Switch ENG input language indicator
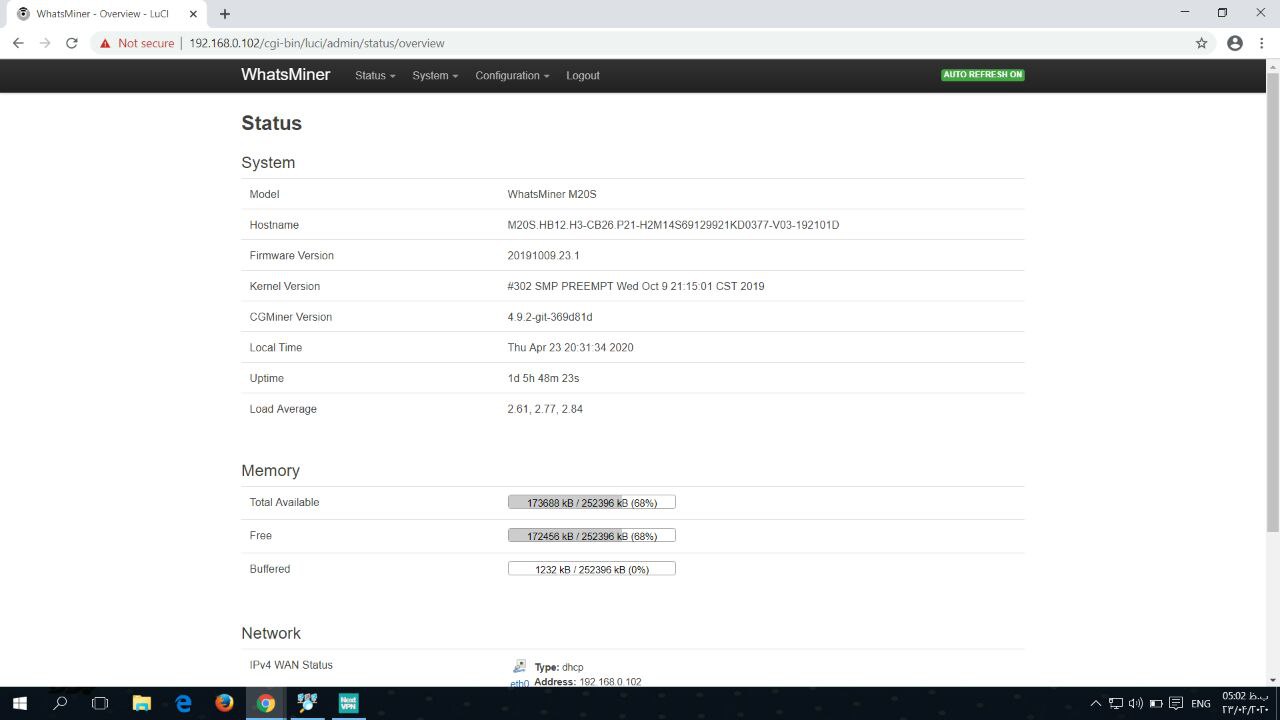 click(x=1201, y=703)
